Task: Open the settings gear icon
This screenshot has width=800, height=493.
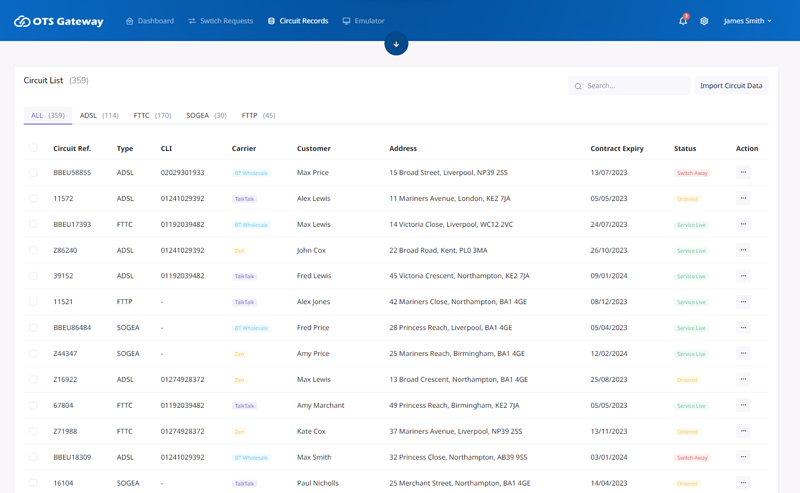Action: 704,21
